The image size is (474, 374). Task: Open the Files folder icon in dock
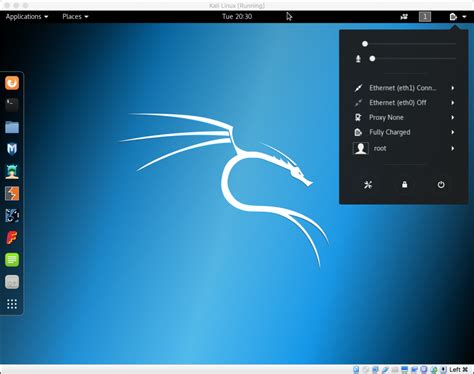tap(12, 127)
